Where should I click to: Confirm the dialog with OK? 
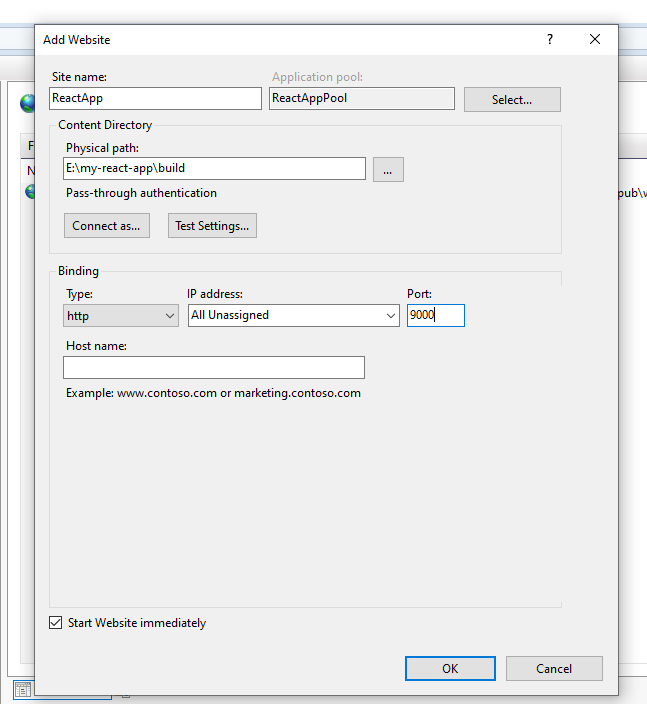[450, 668]
